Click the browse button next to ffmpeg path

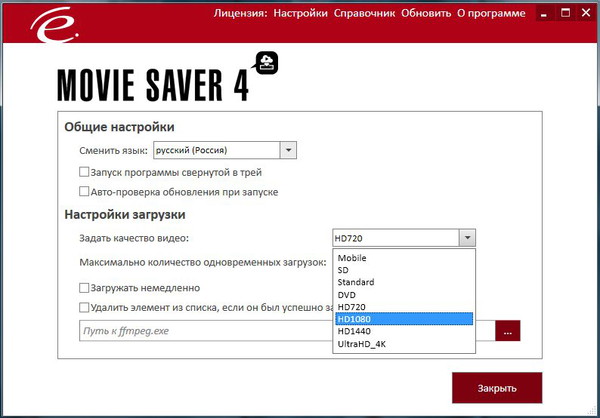coord(508,330)
